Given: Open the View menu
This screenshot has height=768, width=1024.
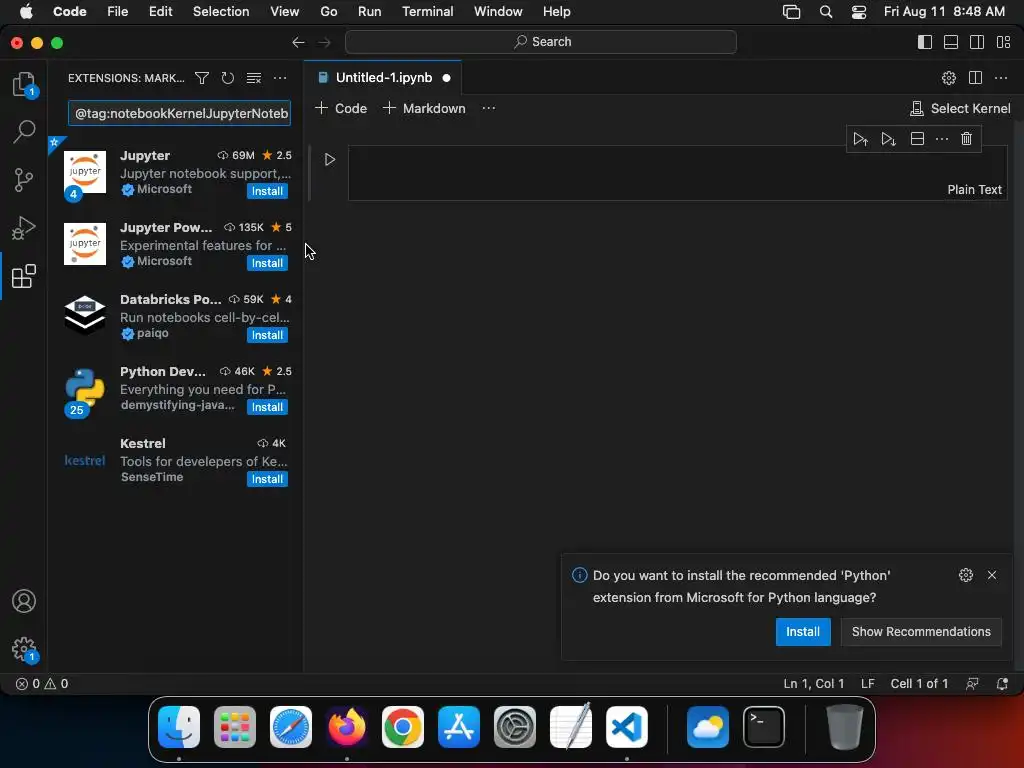Looking at the screenshot, I should click(284, 12).
